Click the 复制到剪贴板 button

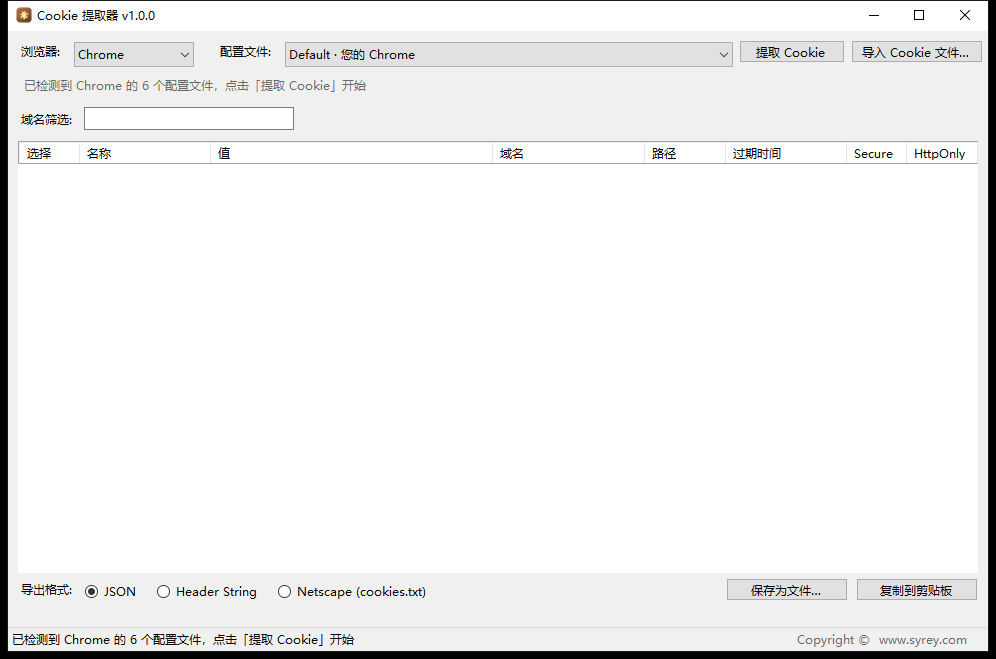[x=916, y=590]
